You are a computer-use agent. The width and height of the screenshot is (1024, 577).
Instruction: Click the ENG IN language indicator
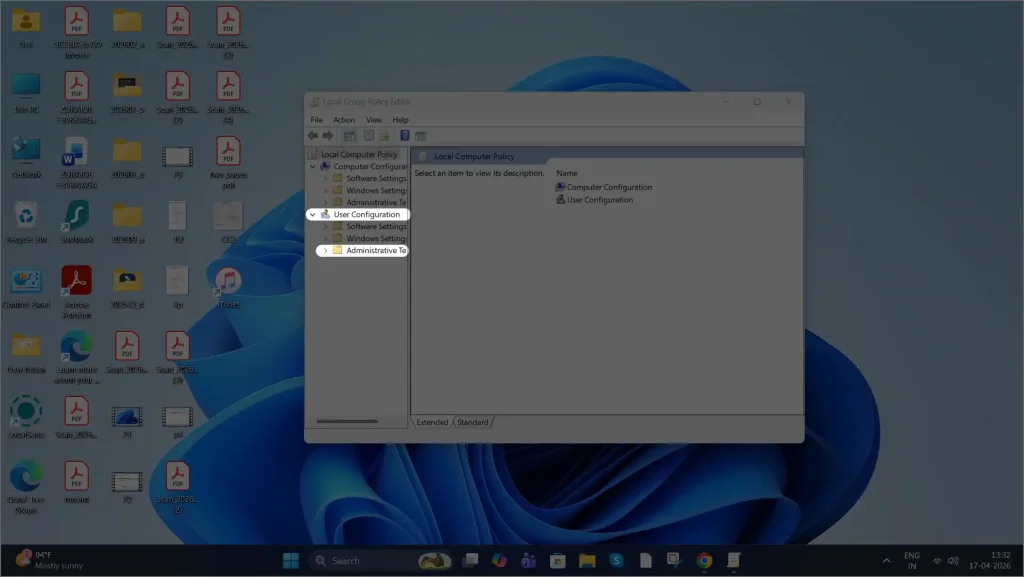[912, 561]
